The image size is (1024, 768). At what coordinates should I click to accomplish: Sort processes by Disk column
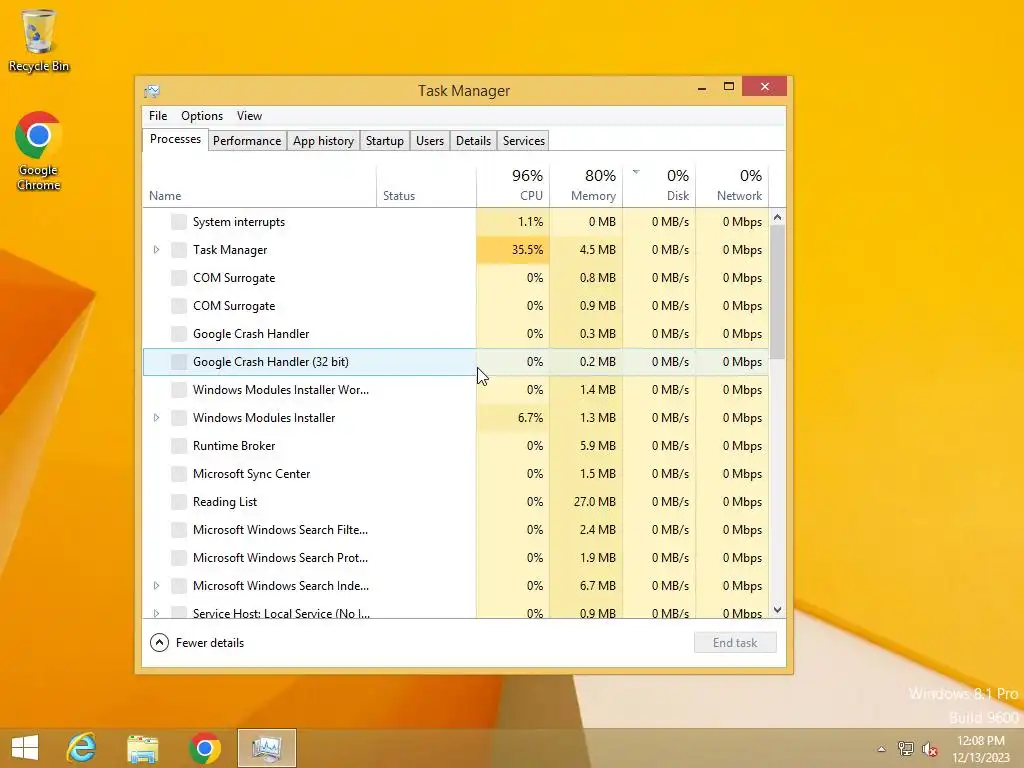[x=660, y=185]
